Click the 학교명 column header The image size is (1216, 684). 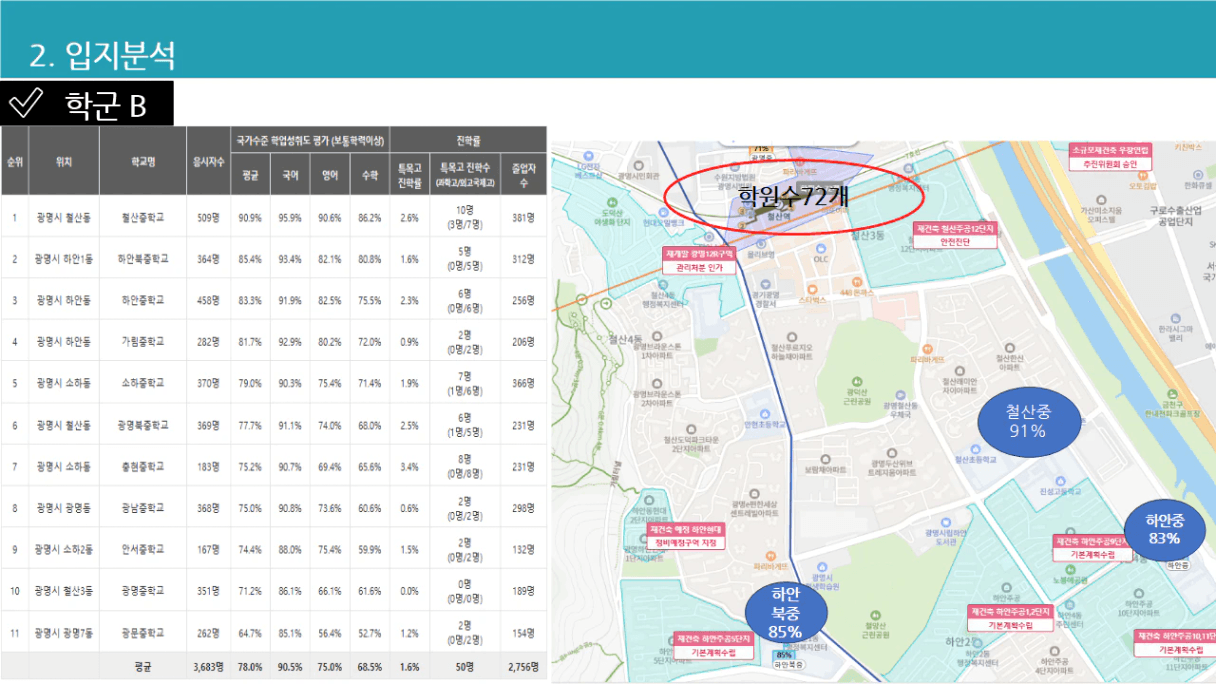(x=142, y=160)
